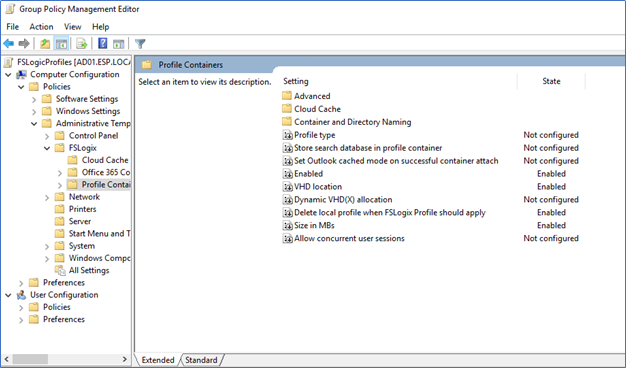
Task: Click the Server folder icon in tree
Action: tap(59, 222)
